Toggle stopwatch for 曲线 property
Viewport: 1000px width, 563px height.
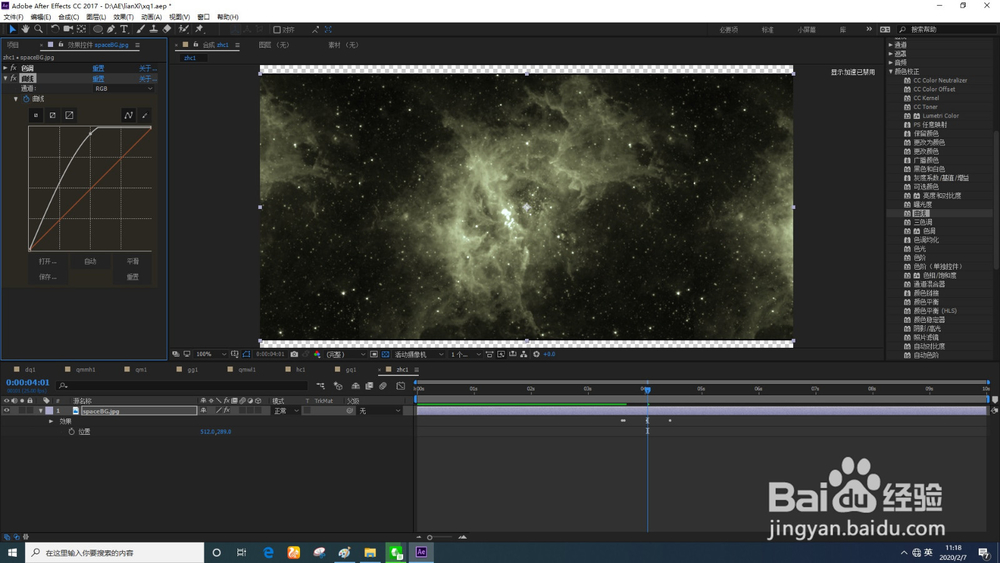26,99
